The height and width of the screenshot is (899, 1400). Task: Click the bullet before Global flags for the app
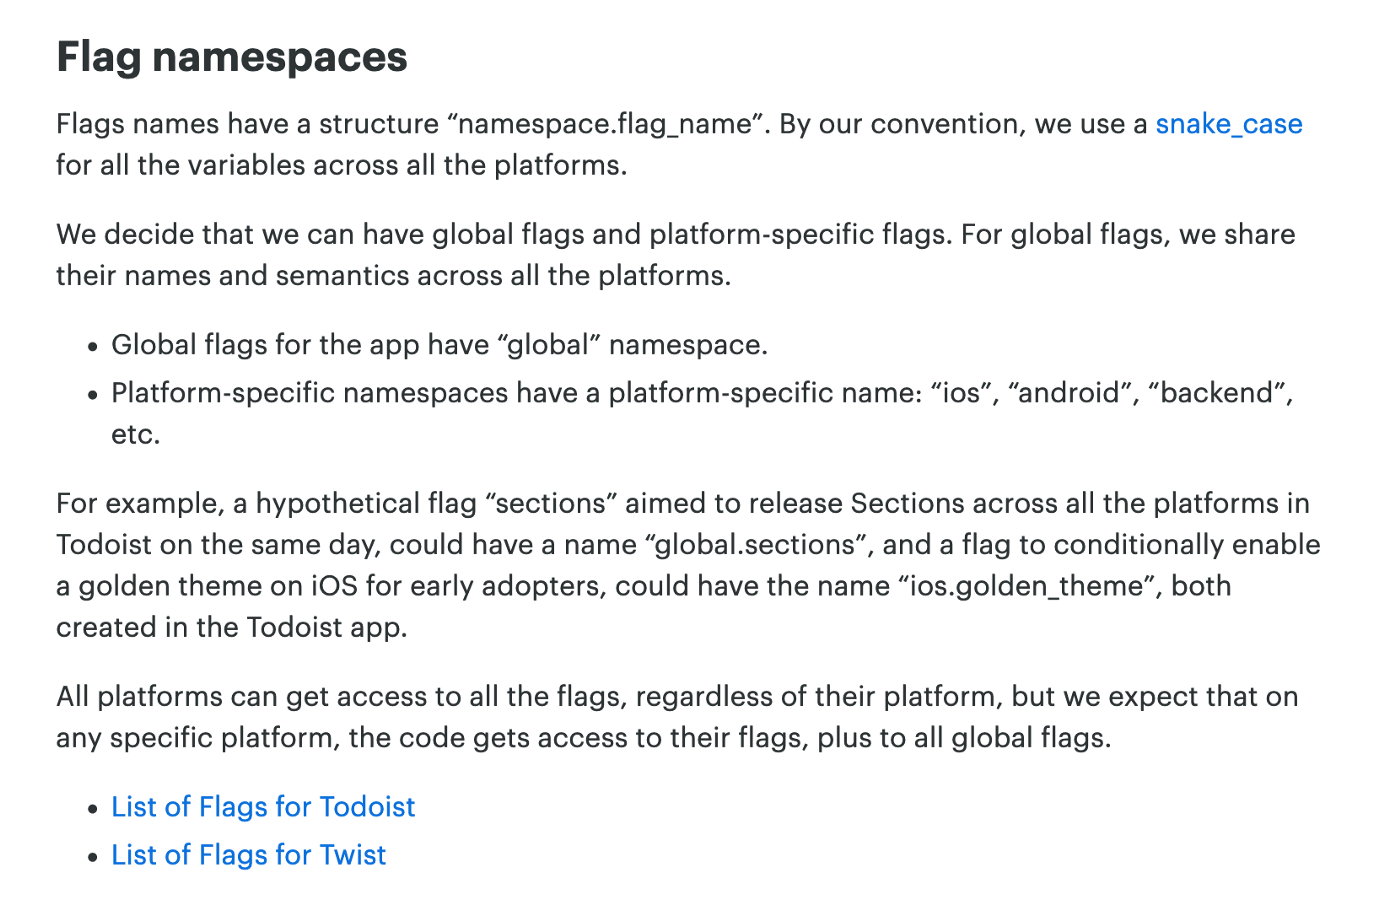[93, 347]
